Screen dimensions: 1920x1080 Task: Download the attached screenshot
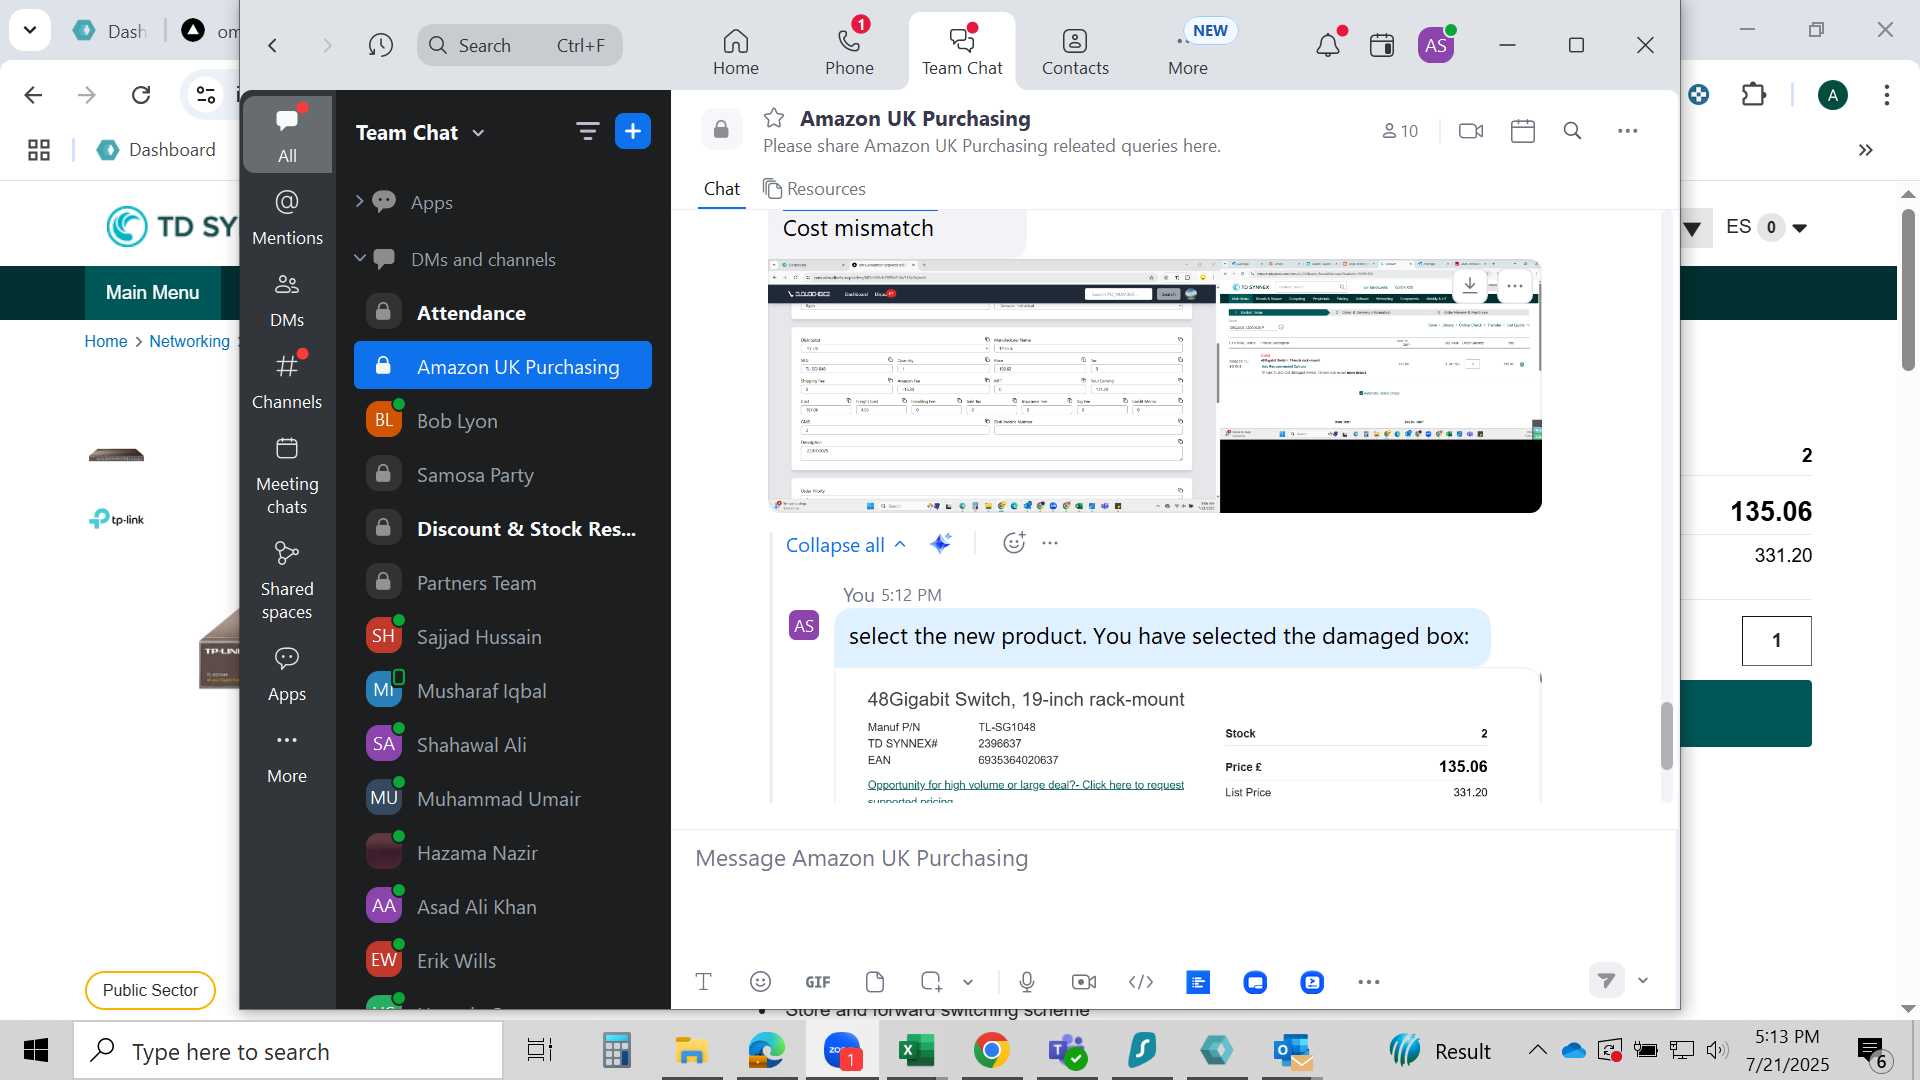[1470, 285]
